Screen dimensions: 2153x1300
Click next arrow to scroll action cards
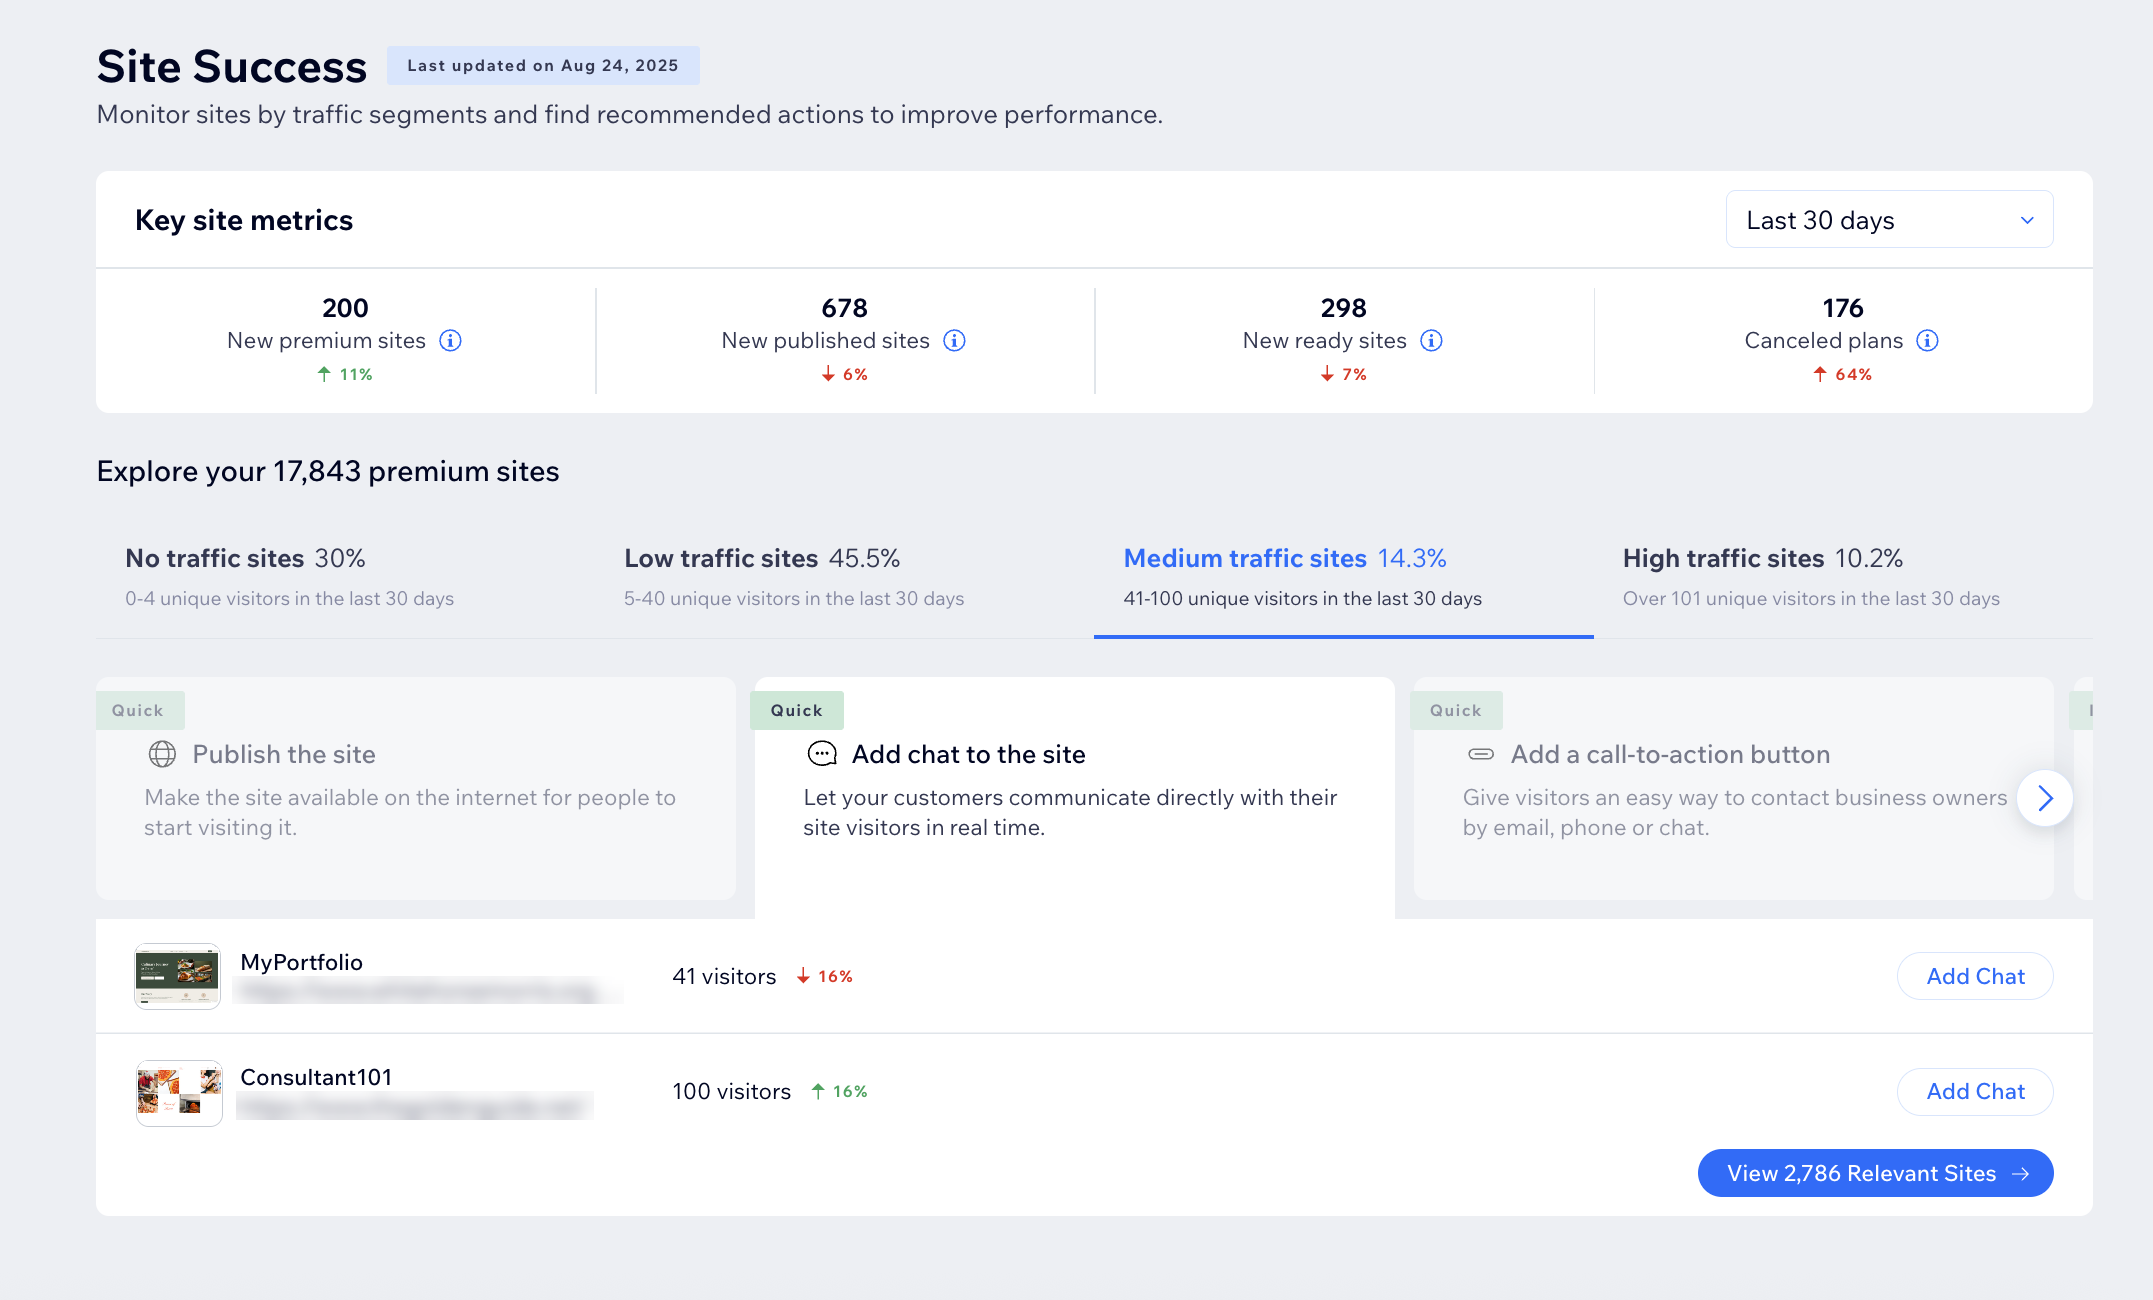[x=2044, y=798]
